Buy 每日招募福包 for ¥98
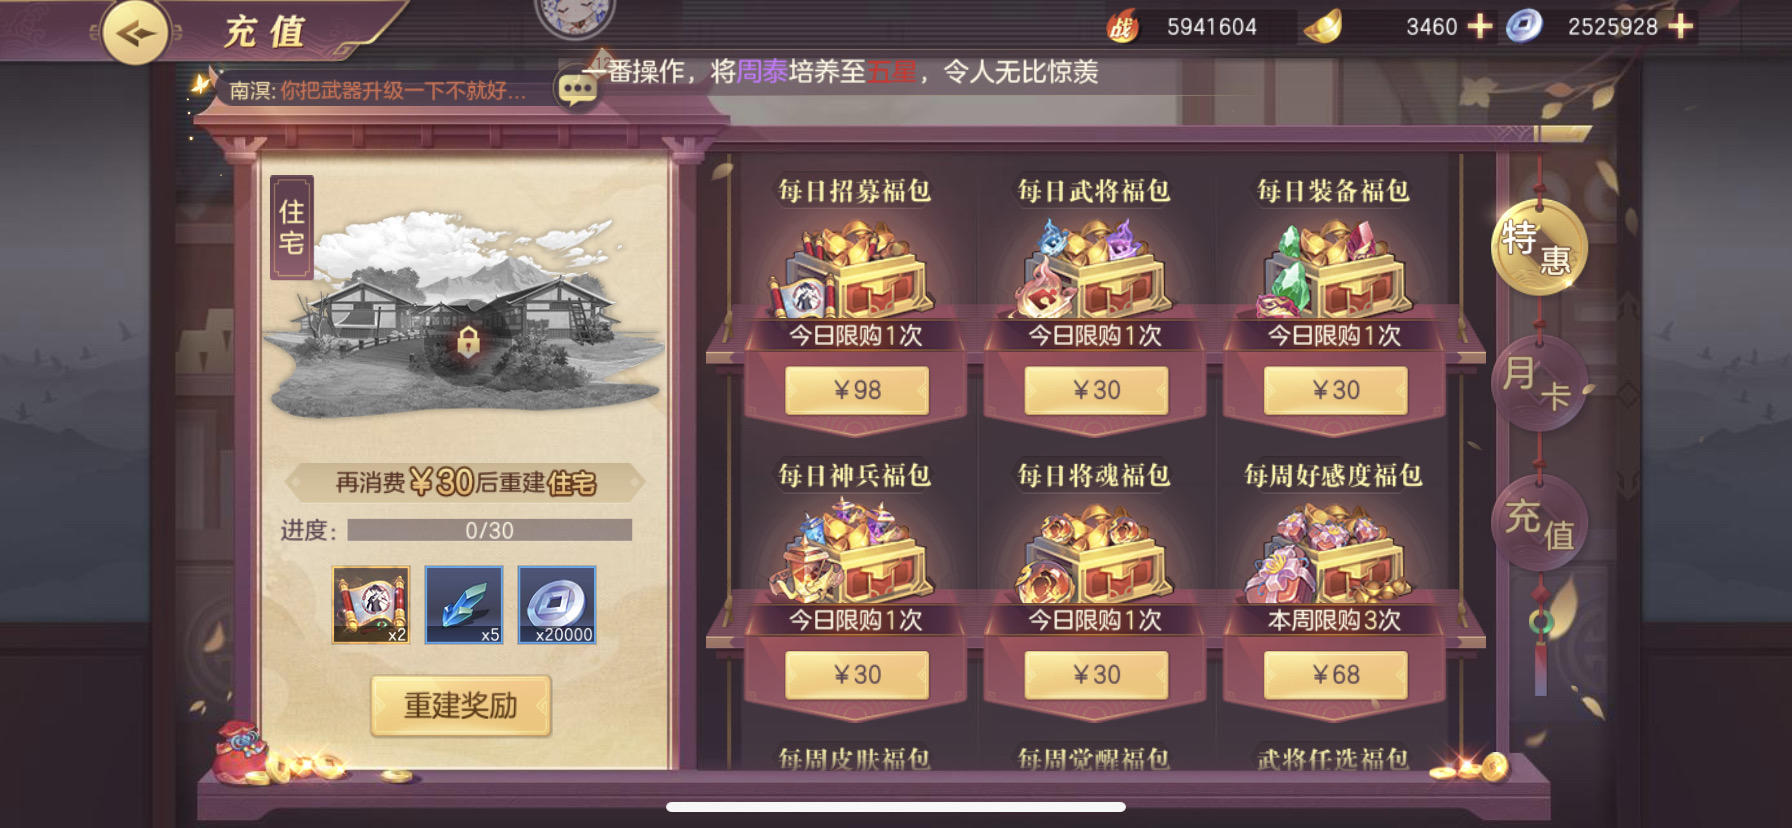 (x=857, y=390)
